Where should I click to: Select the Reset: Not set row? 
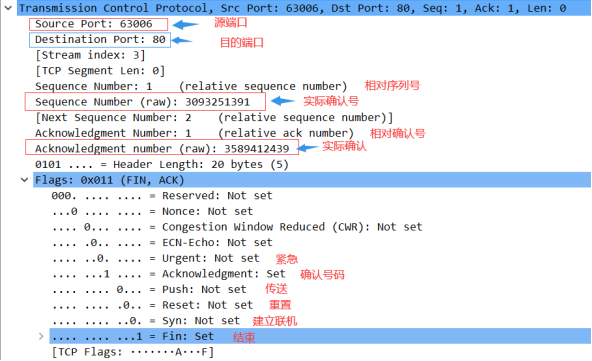click(152, 305)
